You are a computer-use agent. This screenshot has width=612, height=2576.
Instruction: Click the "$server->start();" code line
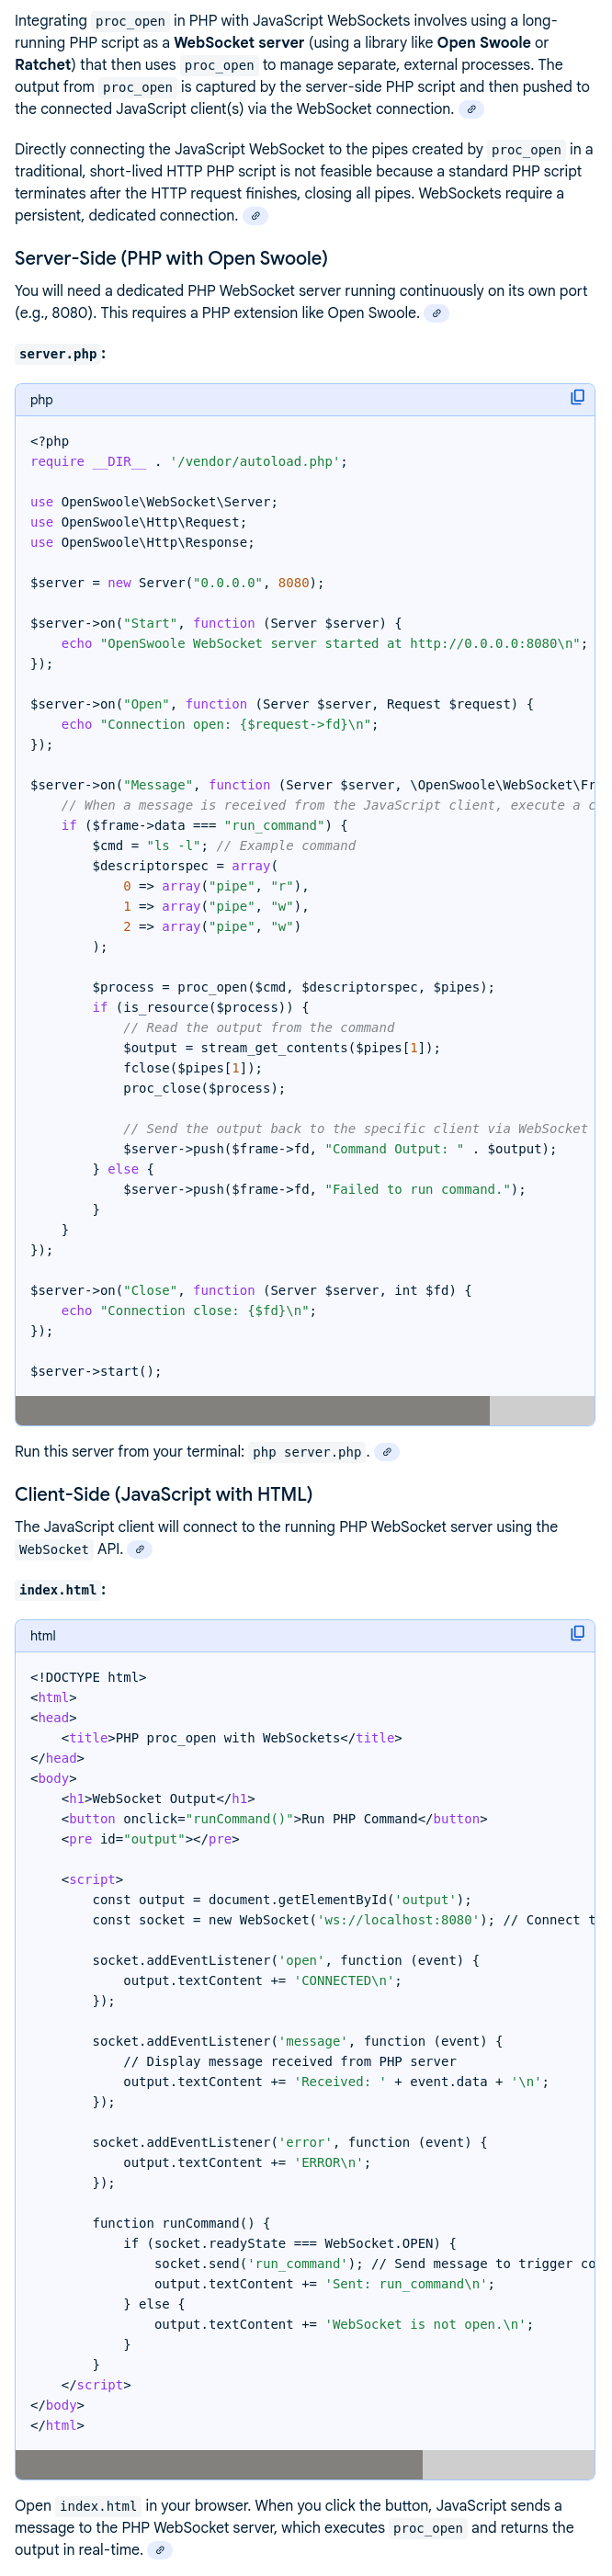[95, 1371]
